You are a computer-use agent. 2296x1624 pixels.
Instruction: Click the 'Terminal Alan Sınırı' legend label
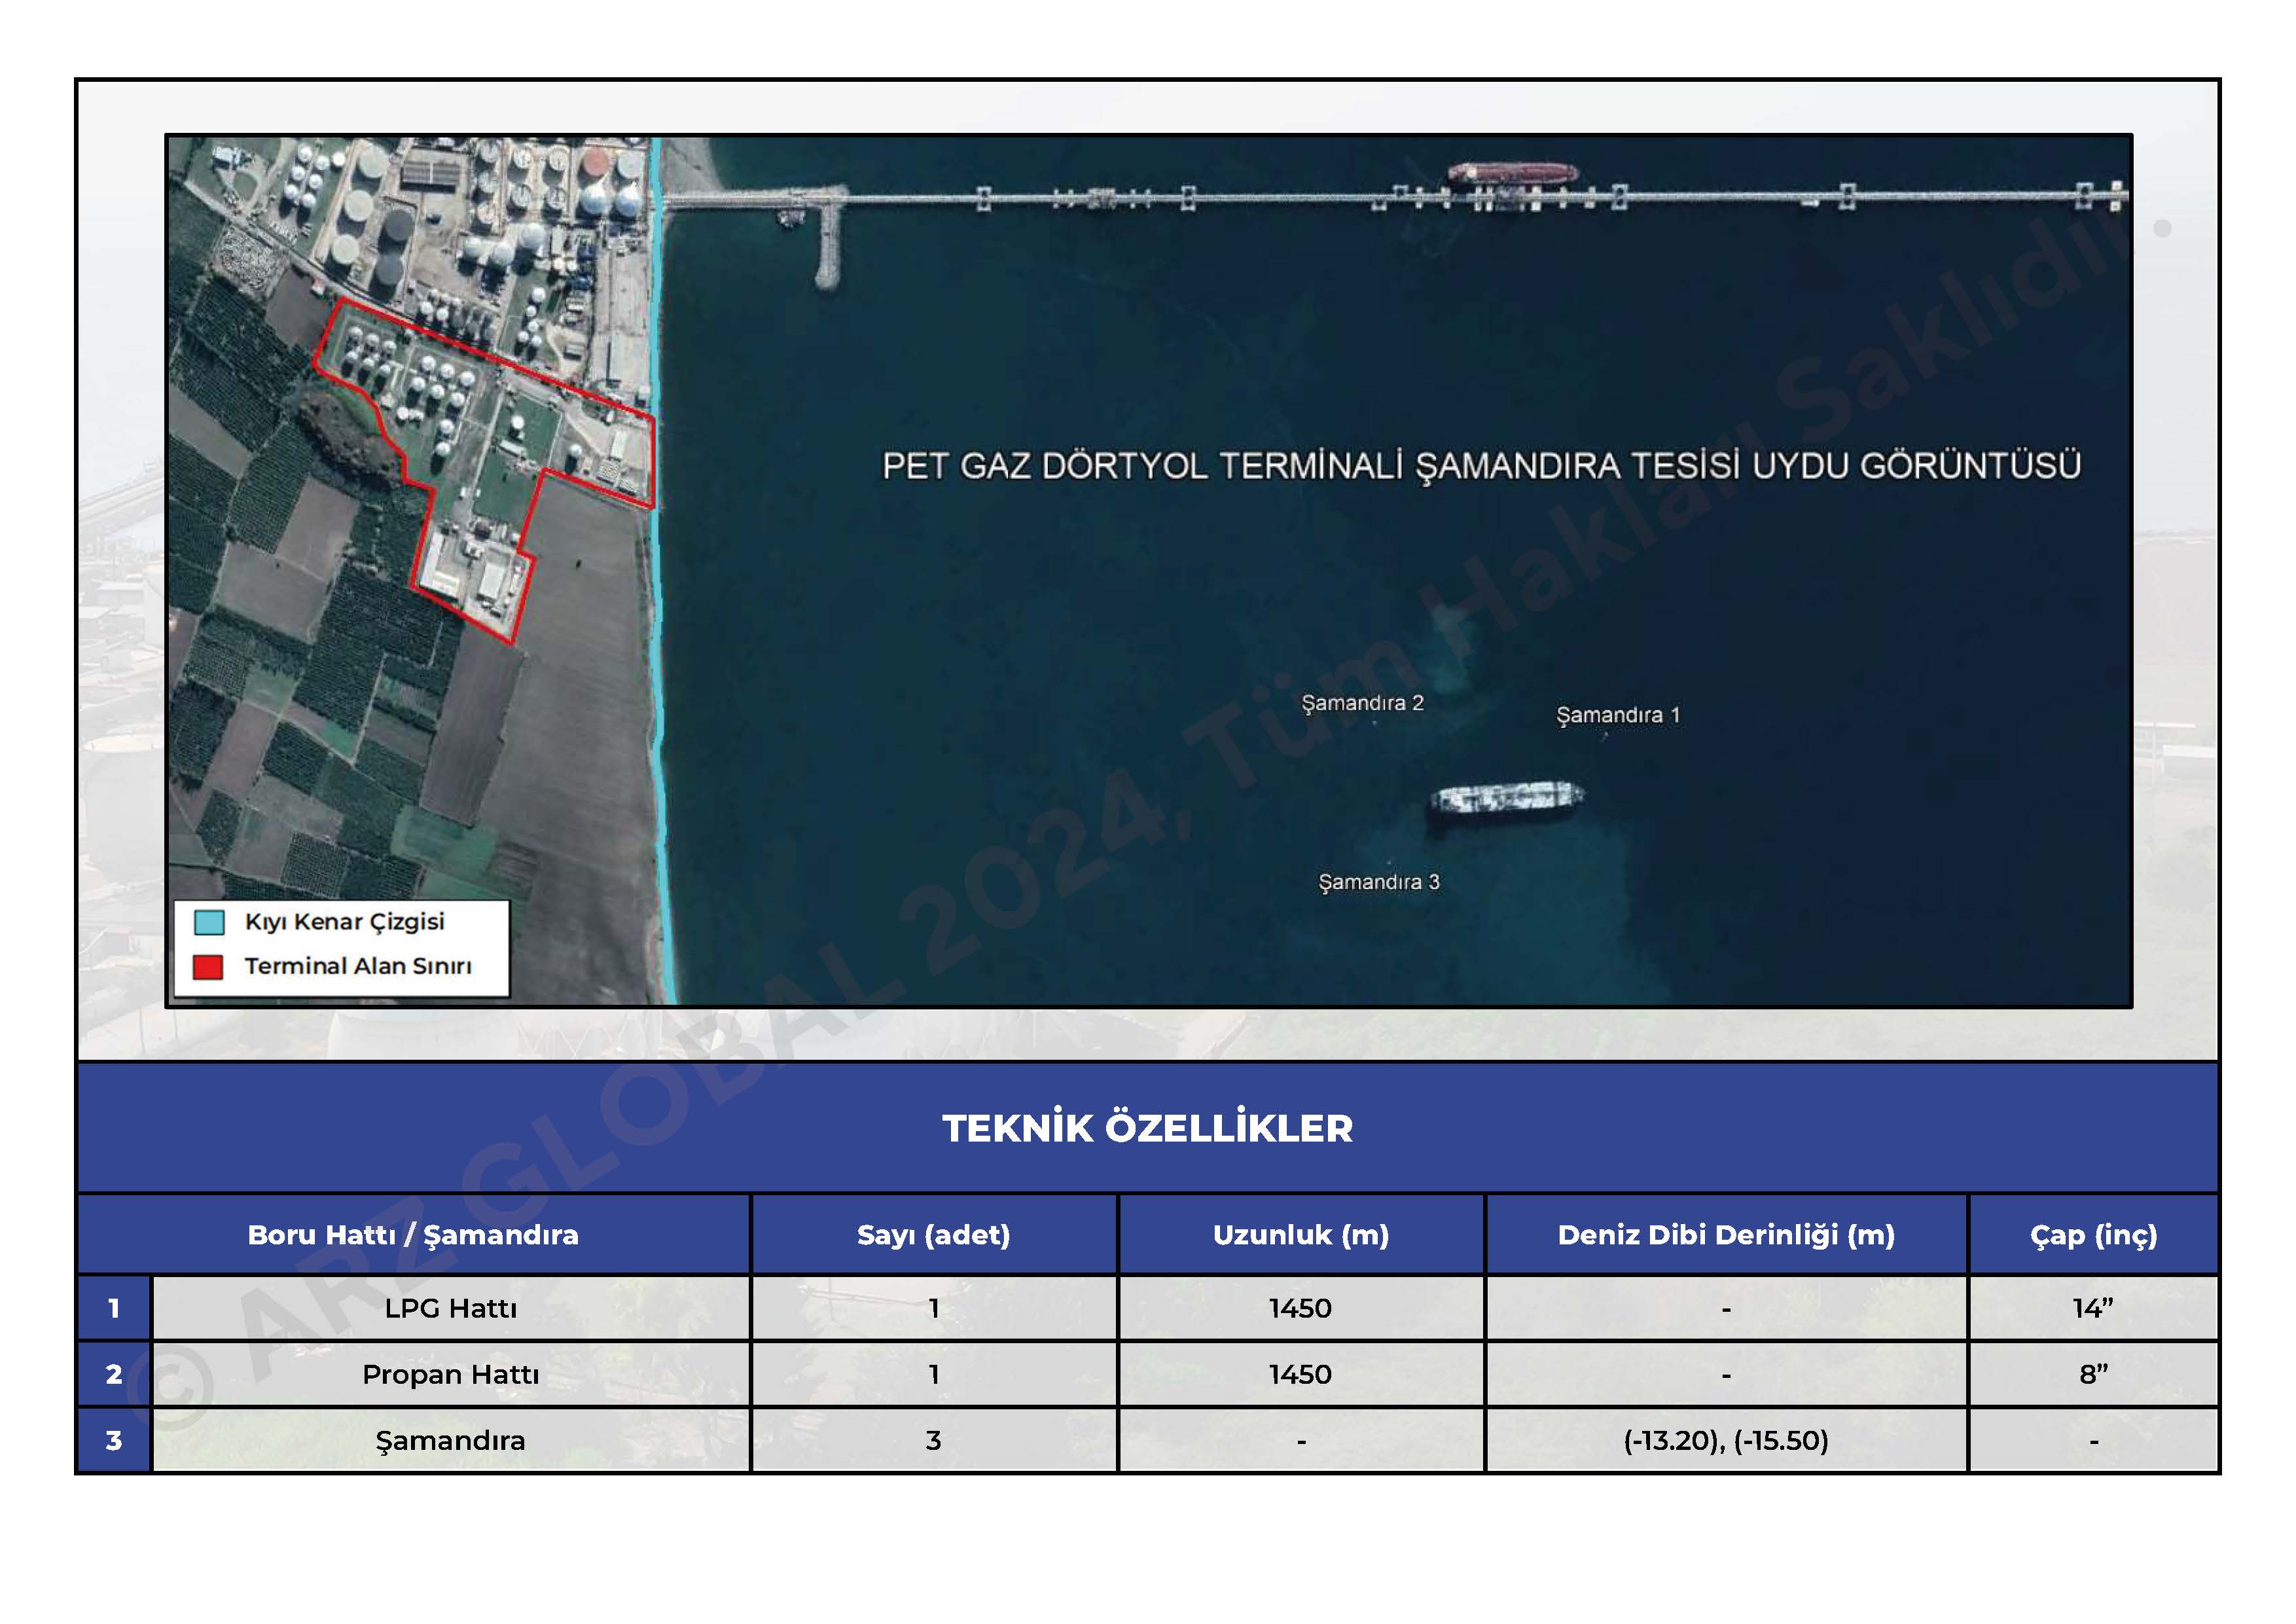click(x=358, y=966)
